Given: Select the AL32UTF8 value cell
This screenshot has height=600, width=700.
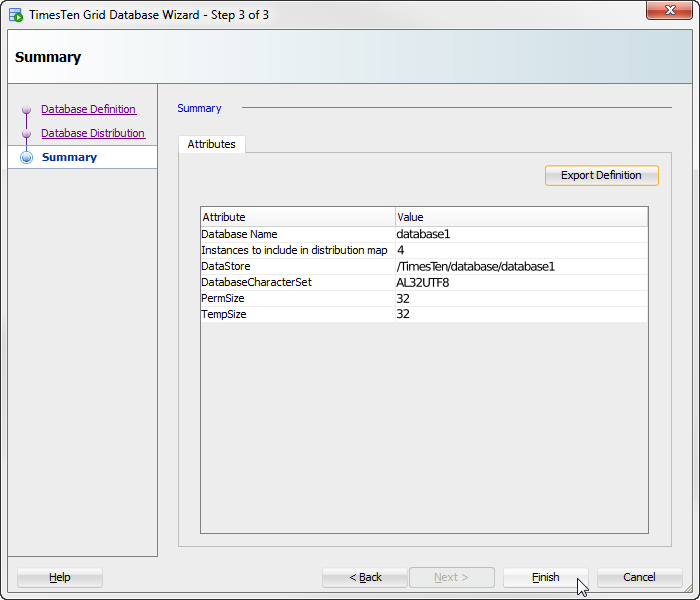Looking at the screenshot, I should click(521, 283).
